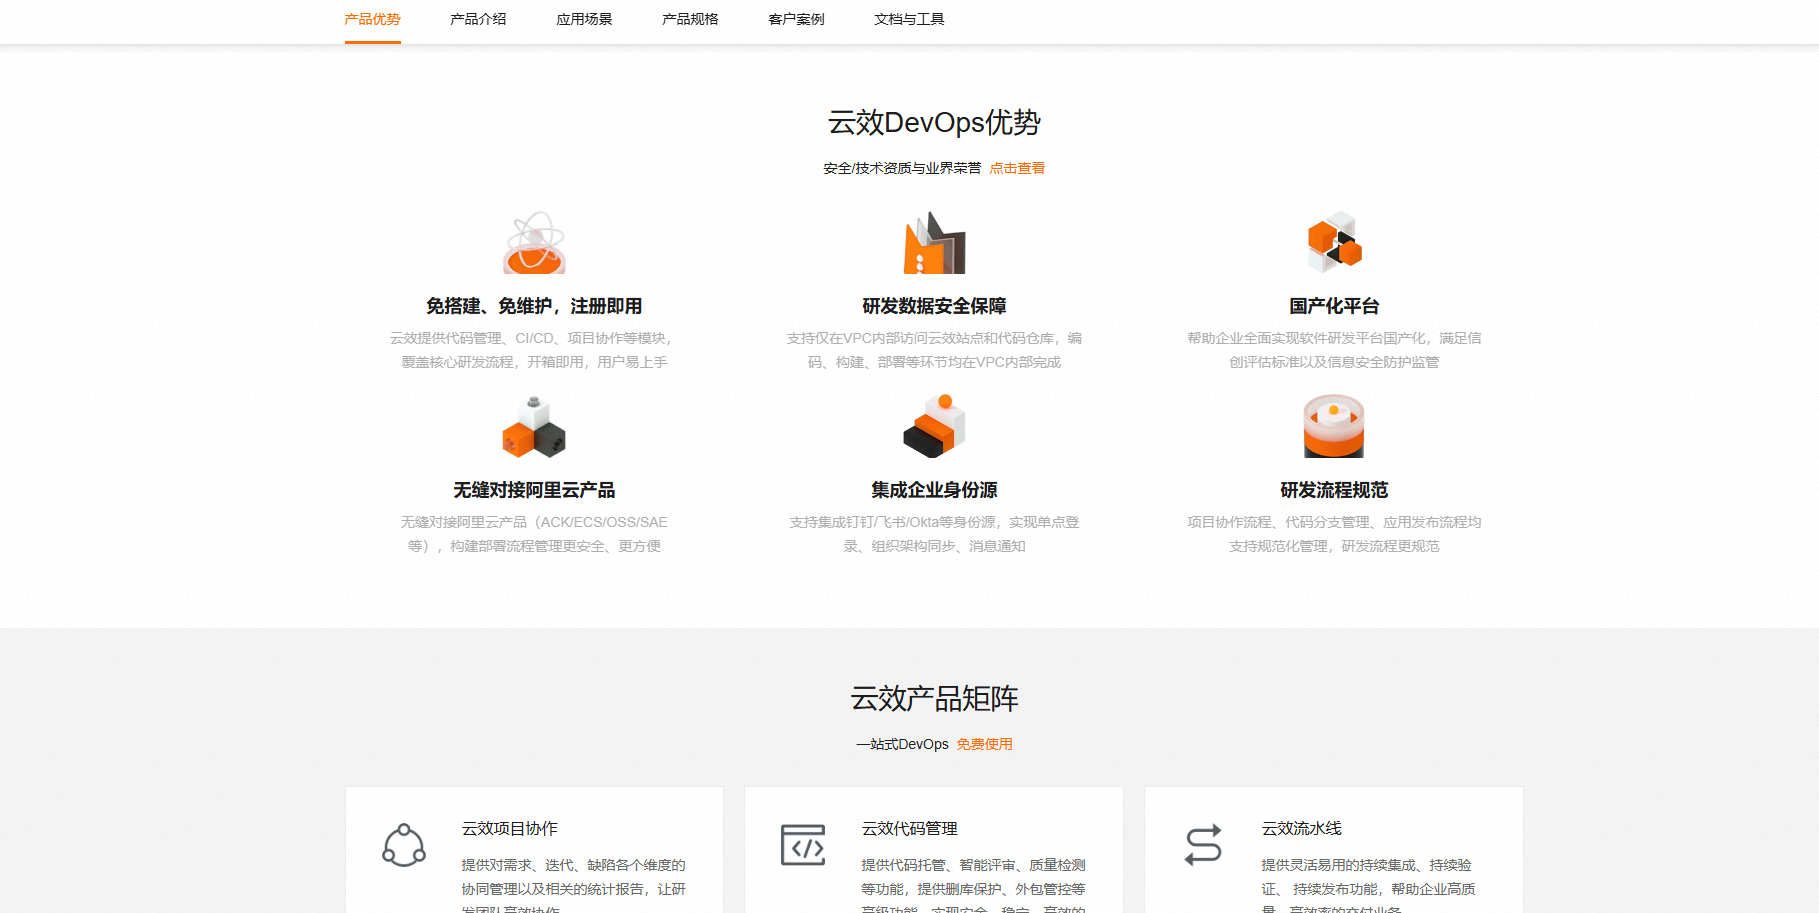
Task: Click description starting 支持仅在VPC内部访问
Action: tap(934, 350)
